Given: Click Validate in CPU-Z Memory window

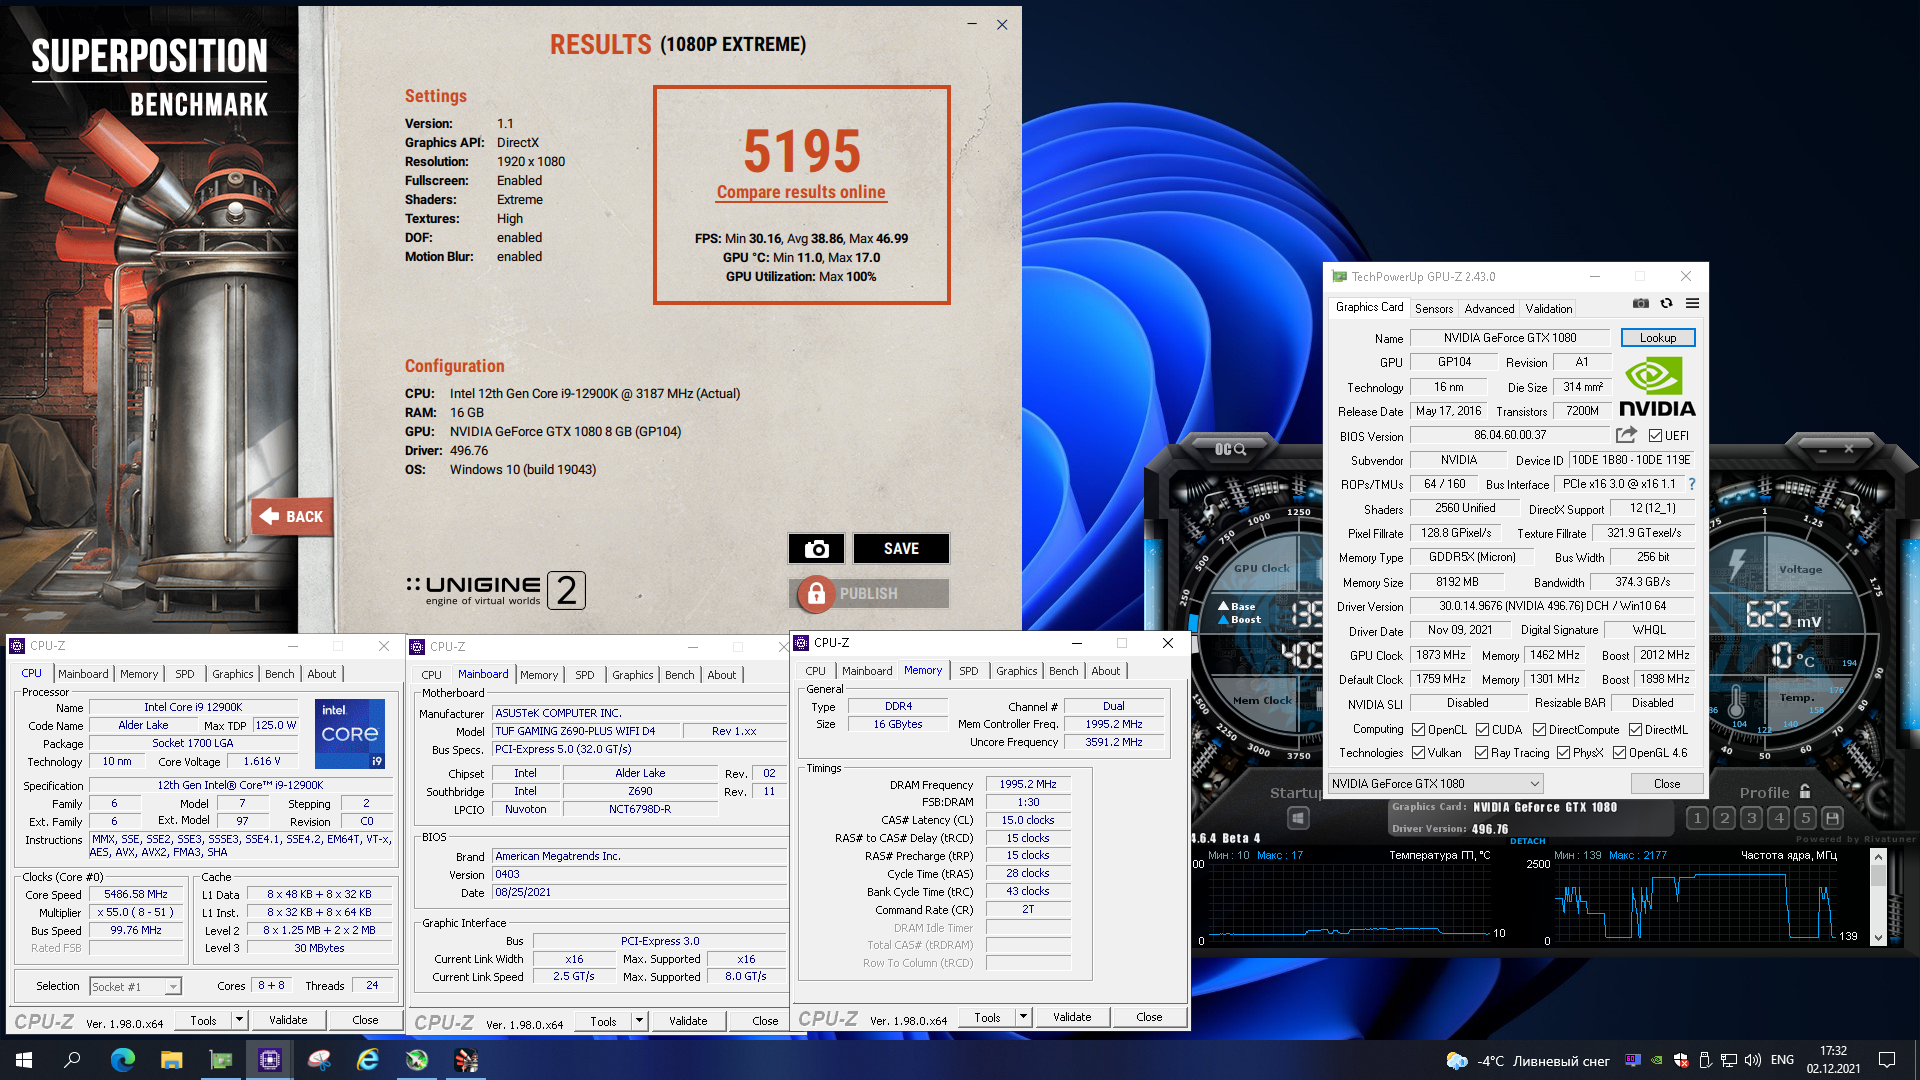Looking at the screenshot, I should click(x=1072, y=1017).
